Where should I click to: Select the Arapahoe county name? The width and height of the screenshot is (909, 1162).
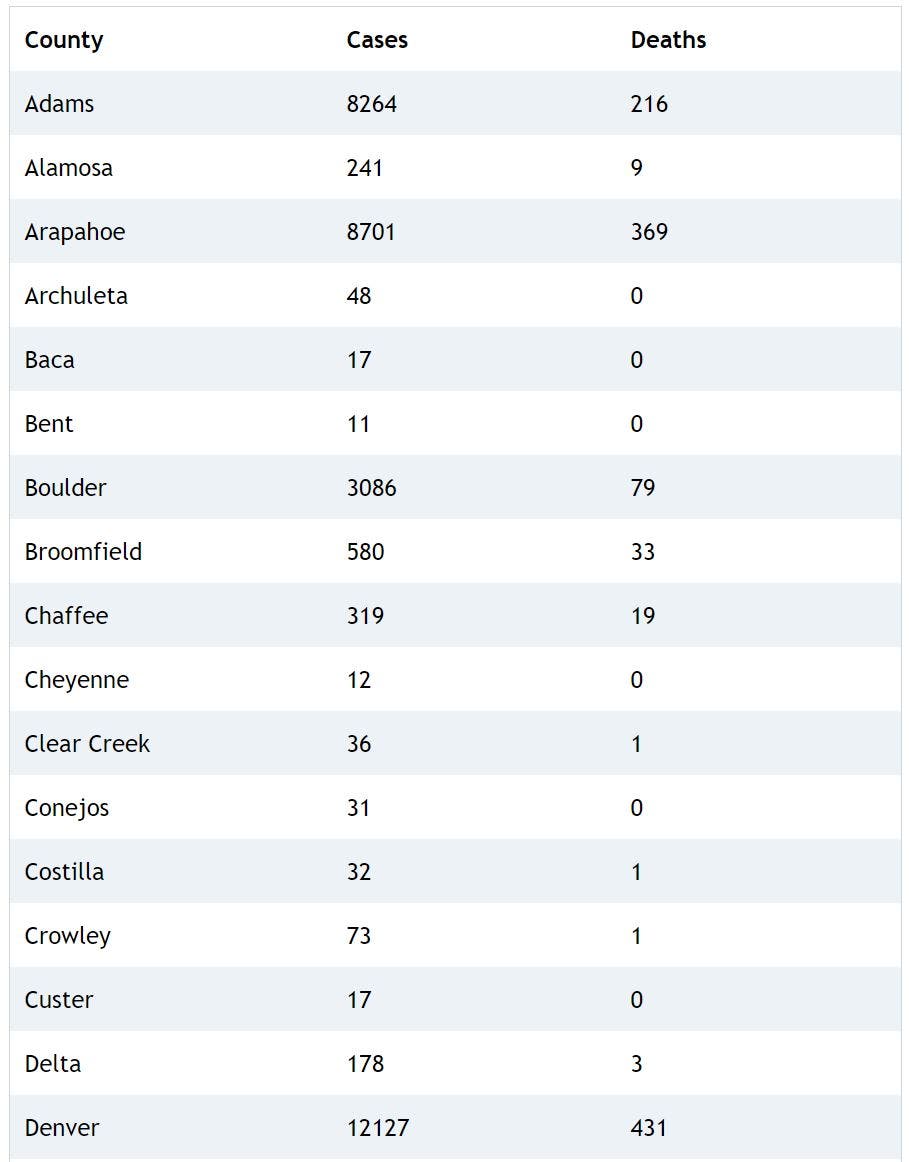75,232
